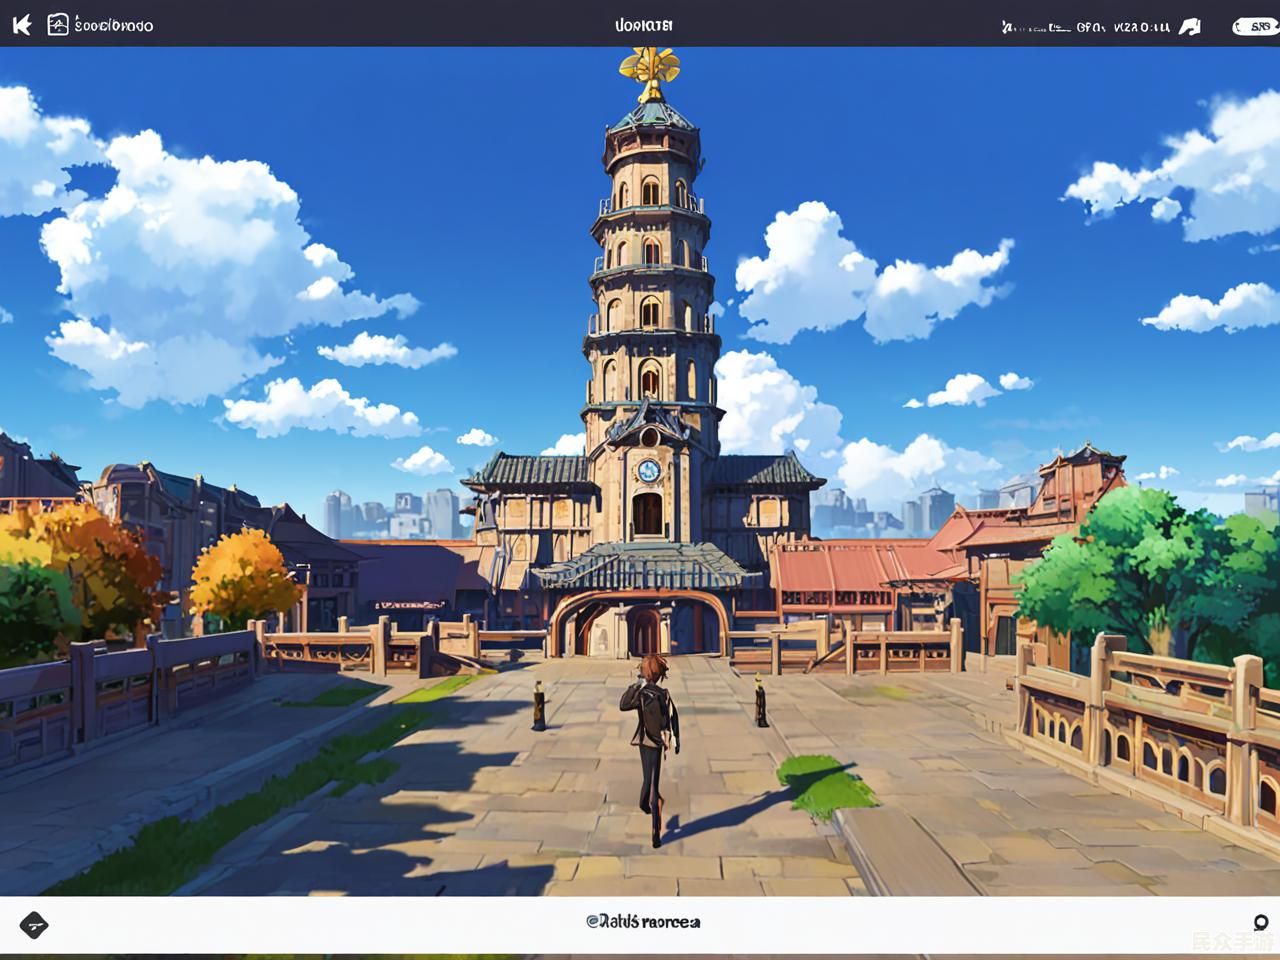Click the hand-shaped icon in the top bar

click(1189, 27)
